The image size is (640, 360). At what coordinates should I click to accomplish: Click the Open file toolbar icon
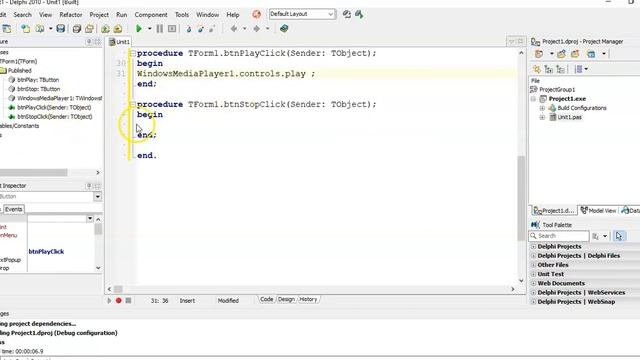coord(40,29)
